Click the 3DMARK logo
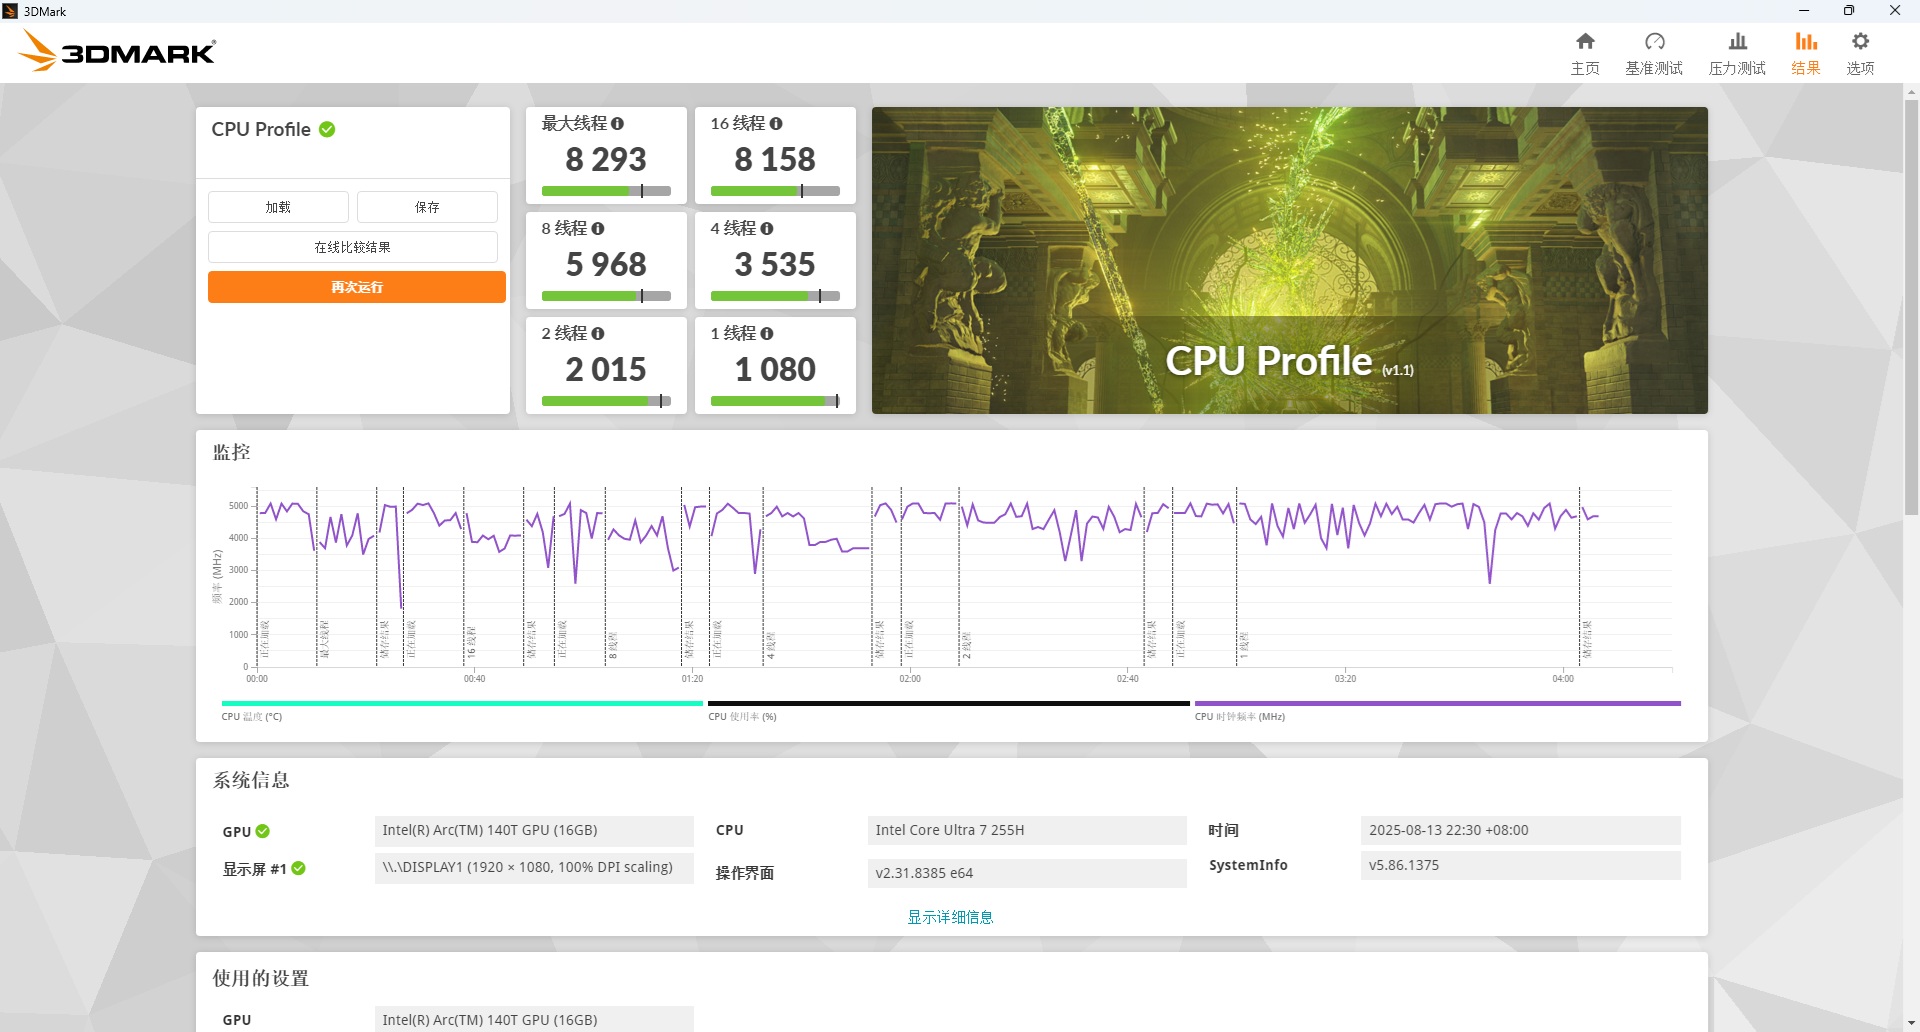Viewport: 1920px width, 1032px height. point(117,51)
